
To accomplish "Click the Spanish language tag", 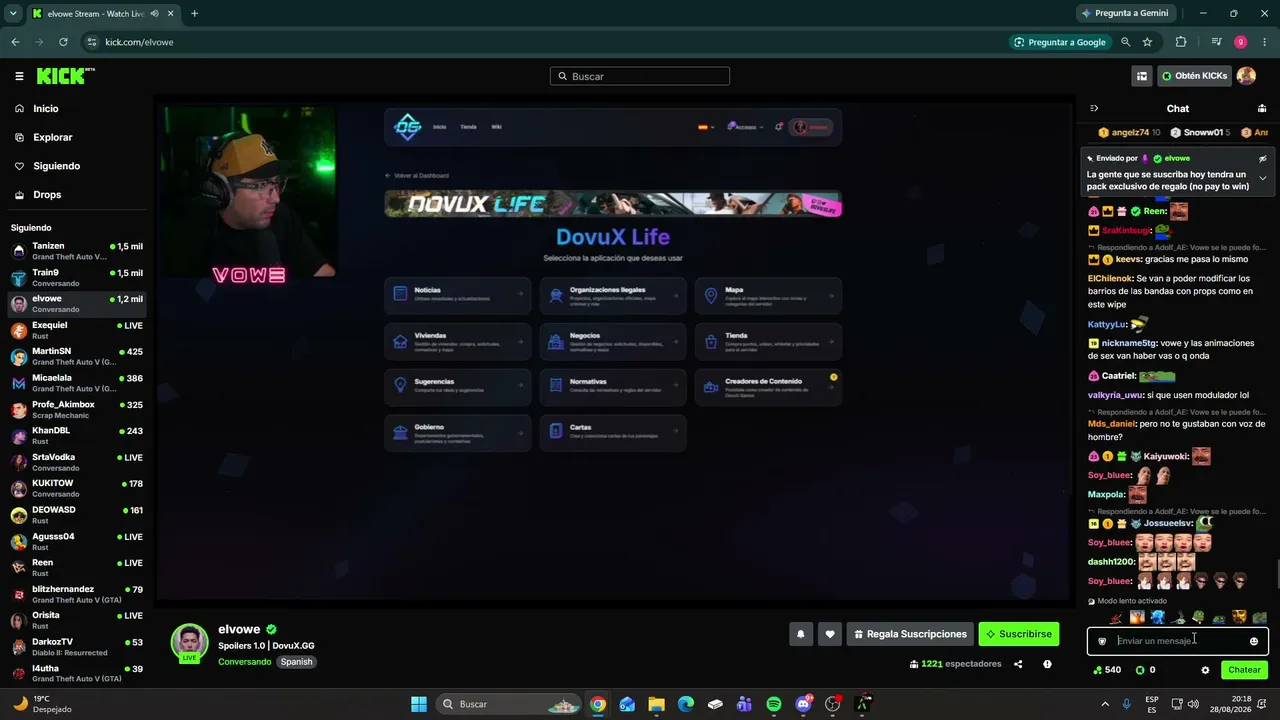I will 296,662.
